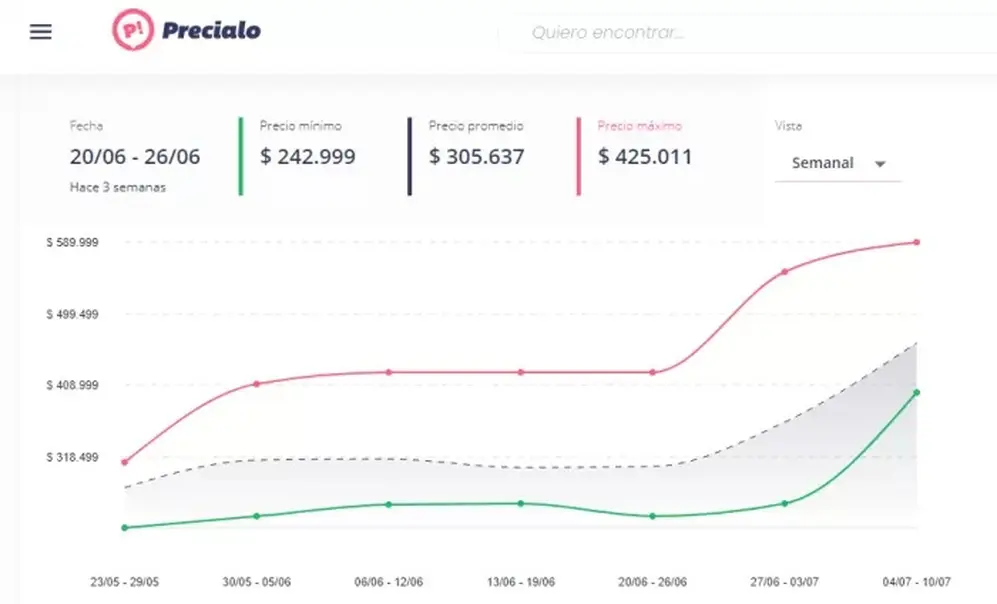Select the 20/06 - 26/06 axis label
Image resolution: width=997 pixels, height=604 pixels.
[x=652, y=582]
